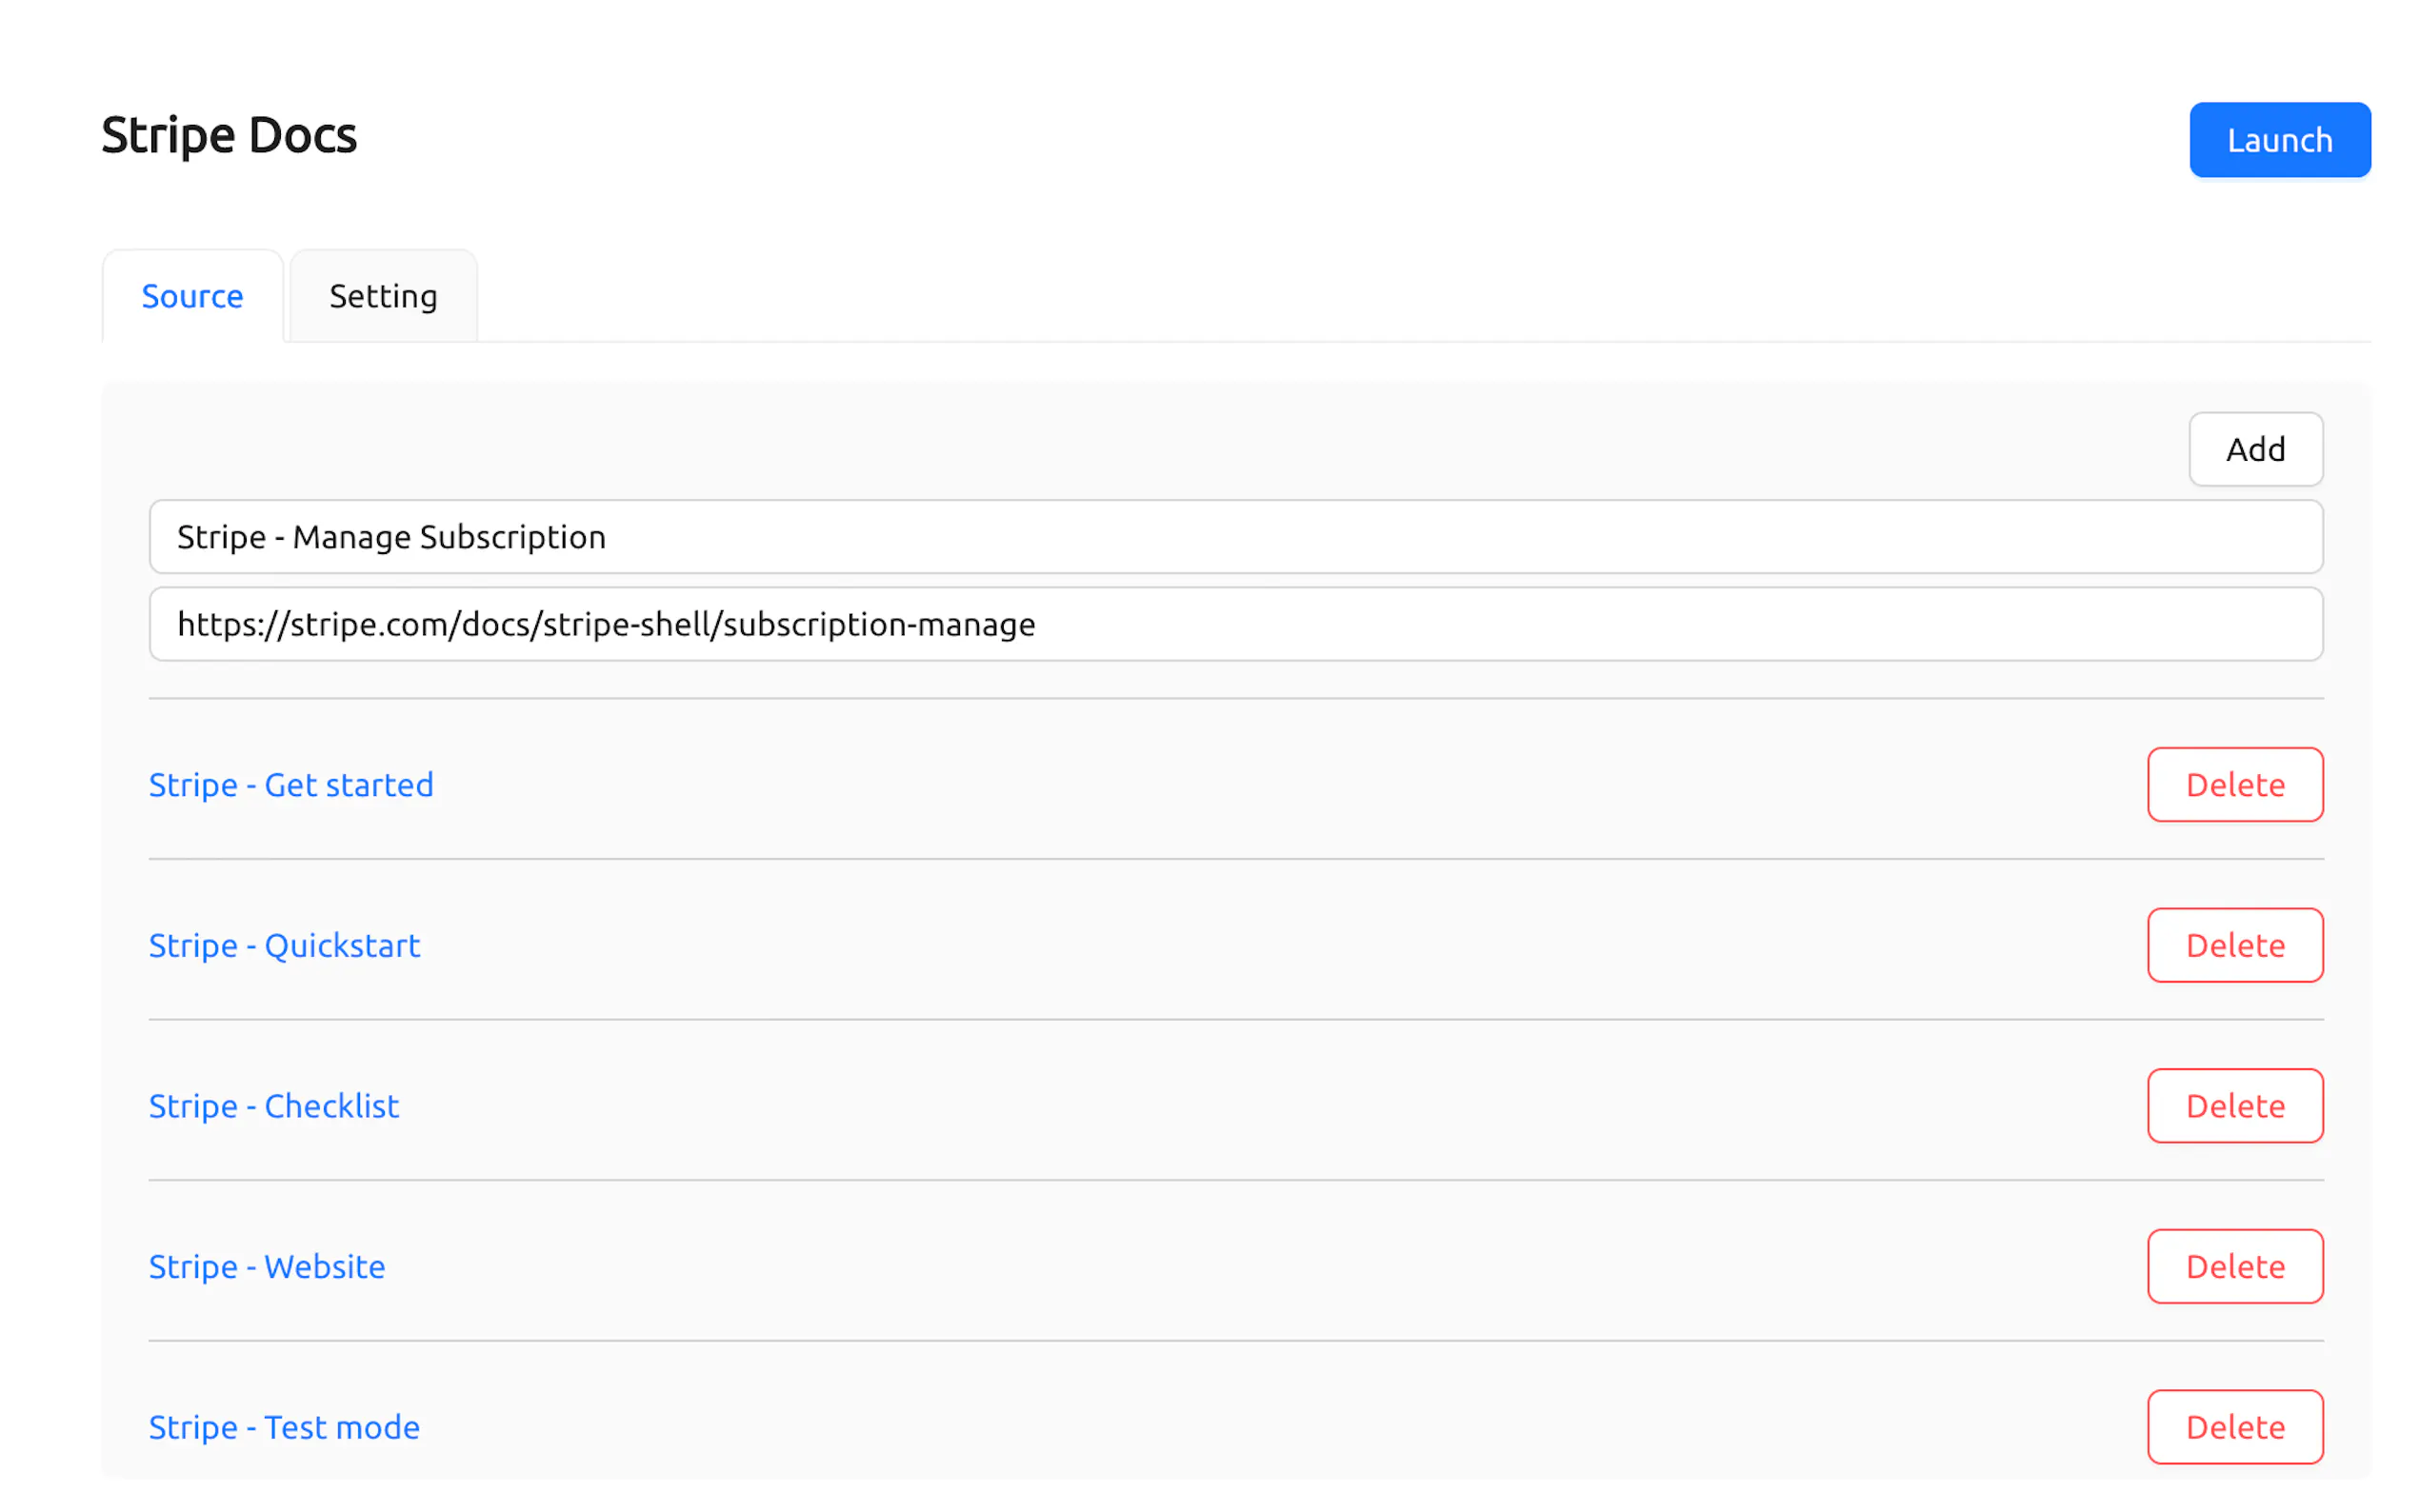Click the "Stripe Docs" page heading

click(x=228, y=135)
